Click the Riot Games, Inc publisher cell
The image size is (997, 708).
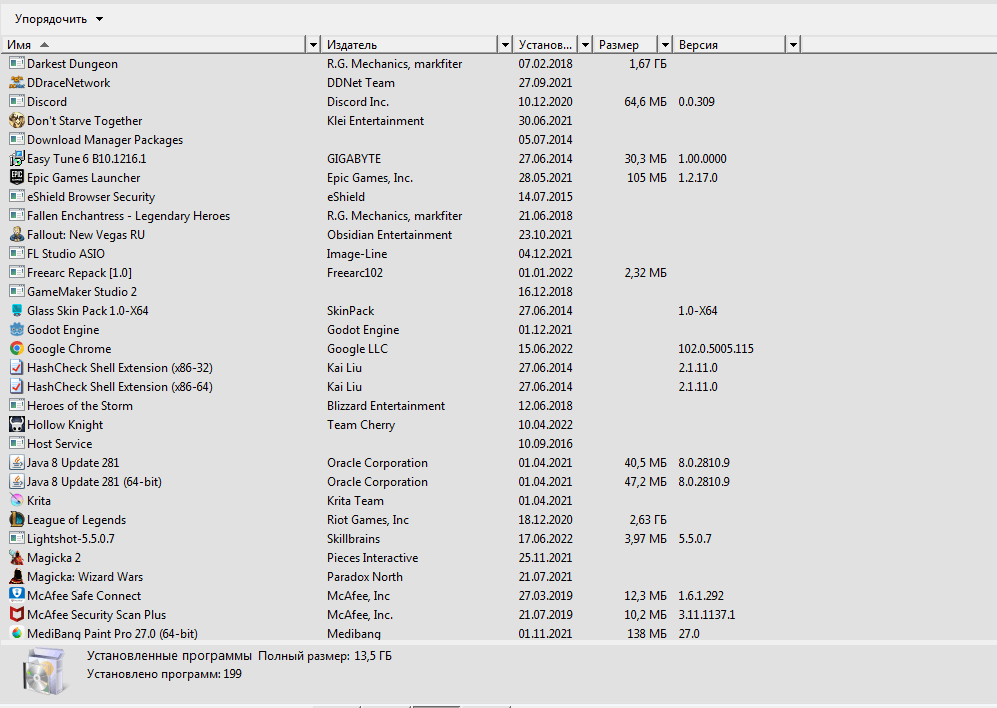pos(368,520)
